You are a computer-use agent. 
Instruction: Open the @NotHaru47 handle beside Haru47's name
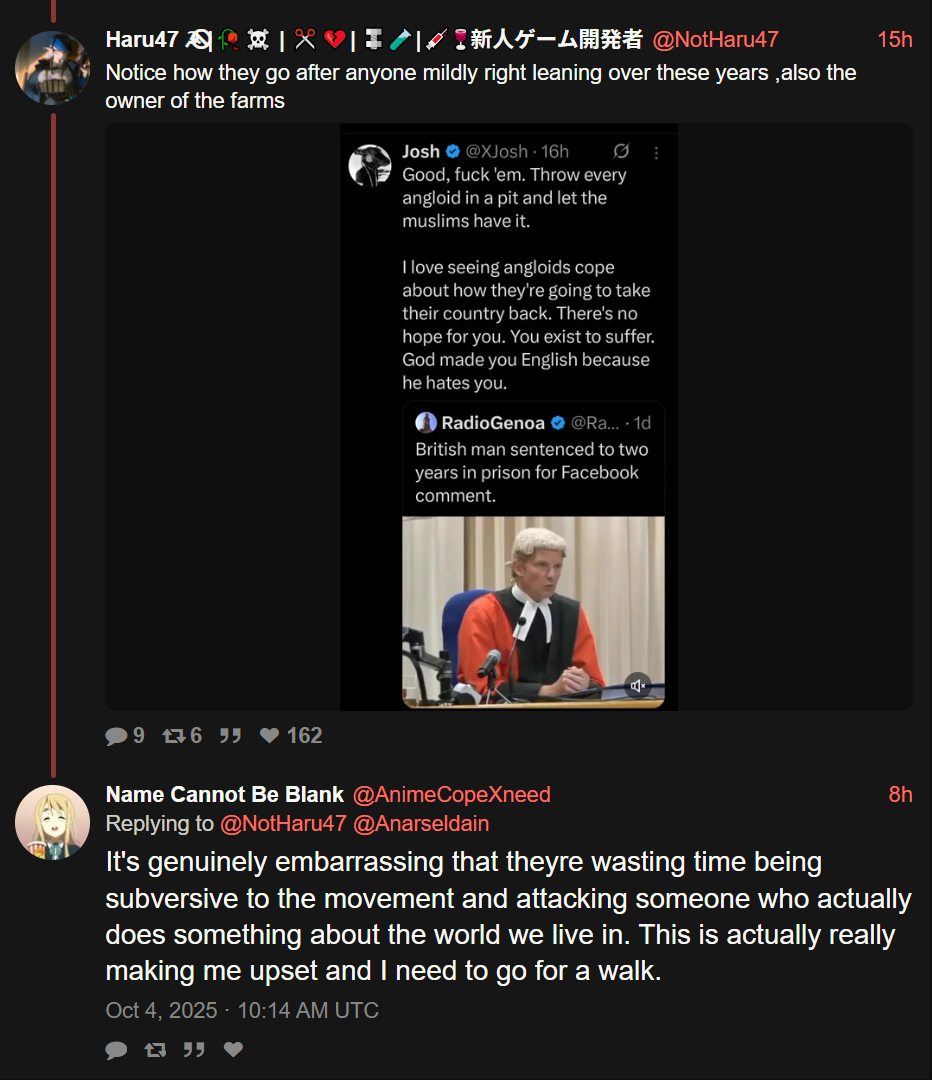(x=715, y=40)
